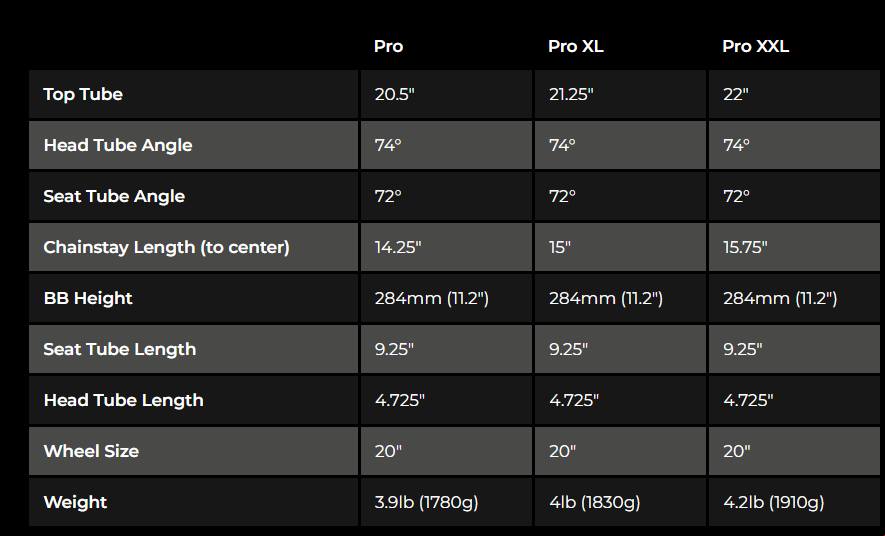The image size is (885, 536).
Task: Click the Pro column header
Action: point(388,46)
